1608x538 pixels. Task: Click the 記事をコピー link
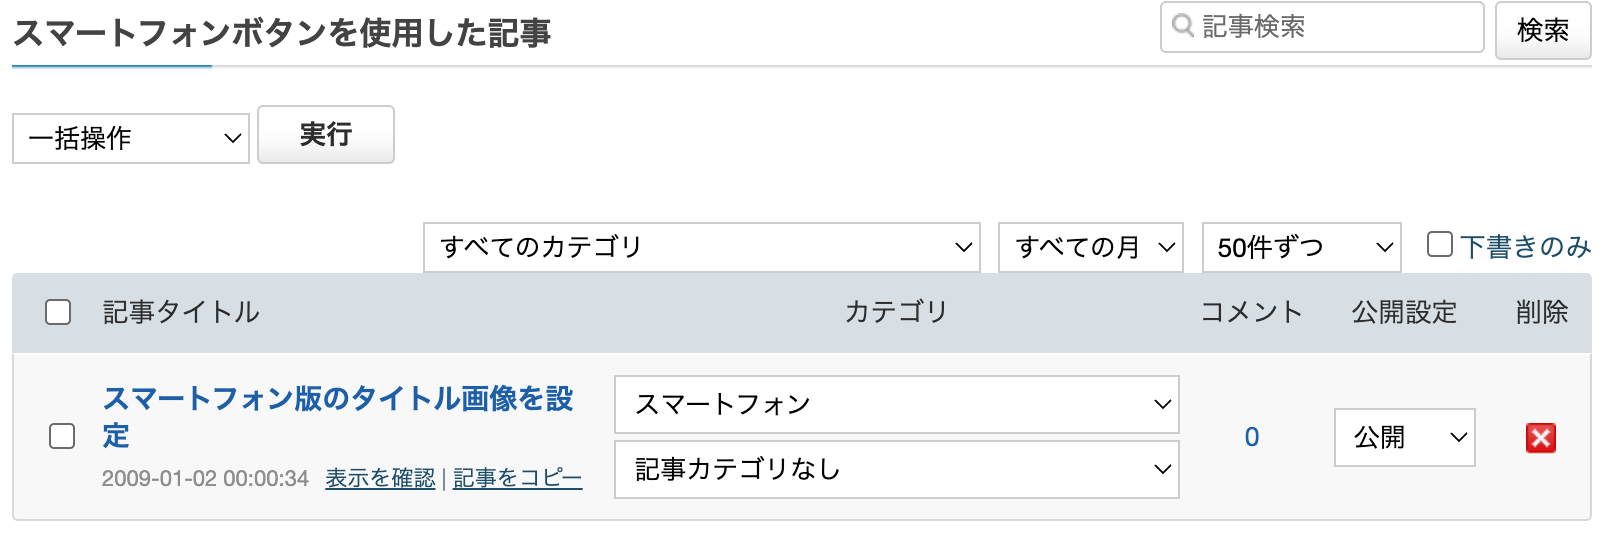tap(517, 479)
